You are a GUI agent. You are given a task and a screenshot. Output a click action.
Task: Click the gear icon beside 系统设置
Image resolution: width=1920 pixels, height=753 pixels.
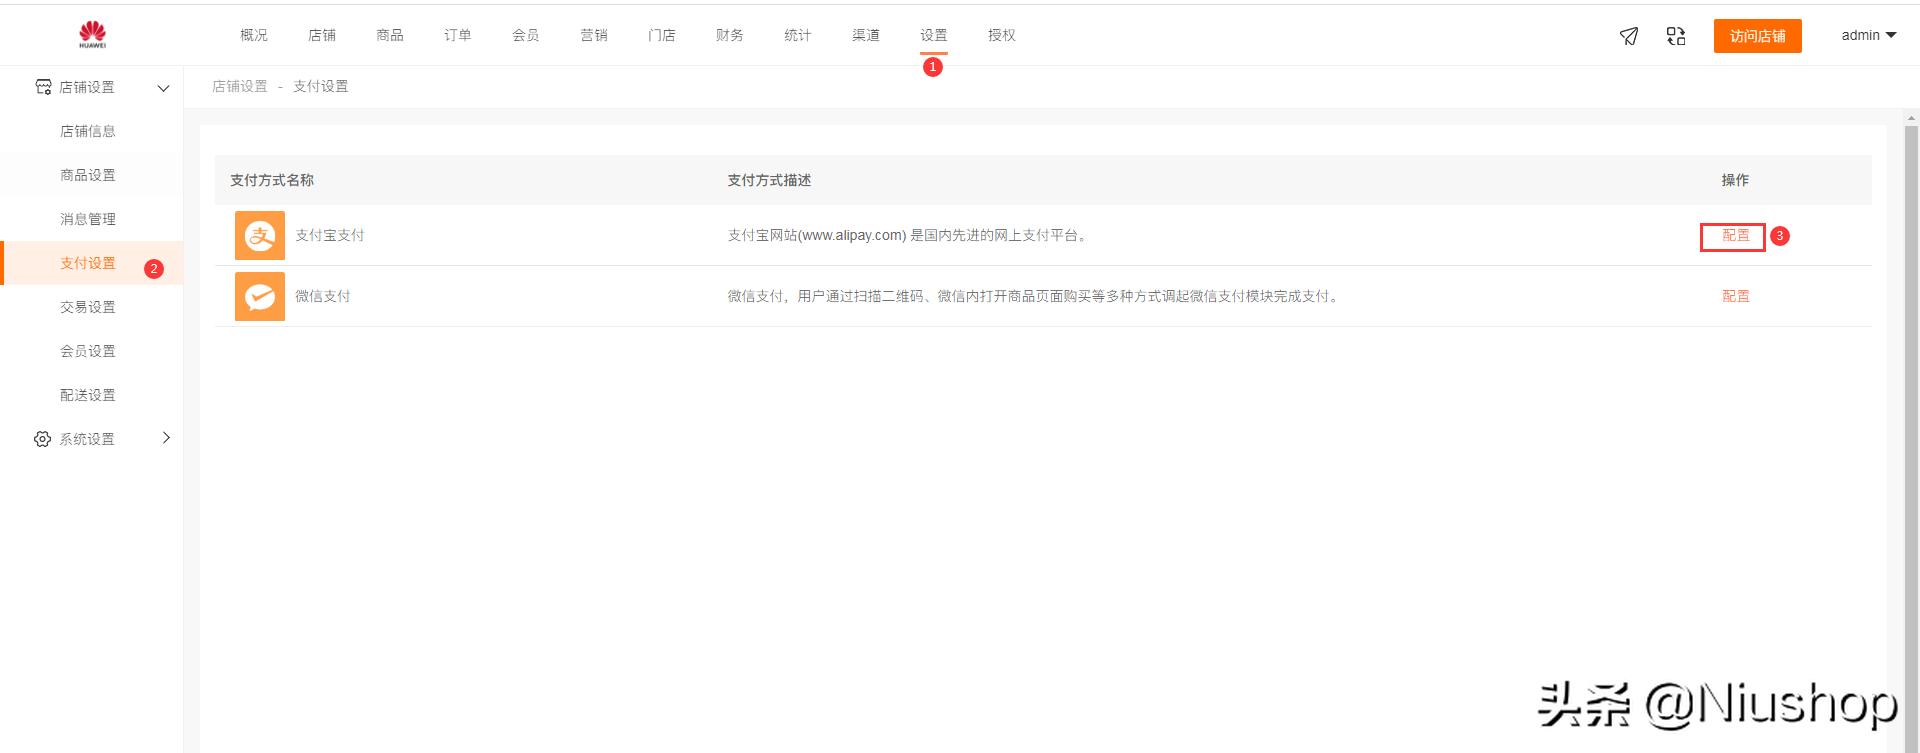tap(42, 439)
